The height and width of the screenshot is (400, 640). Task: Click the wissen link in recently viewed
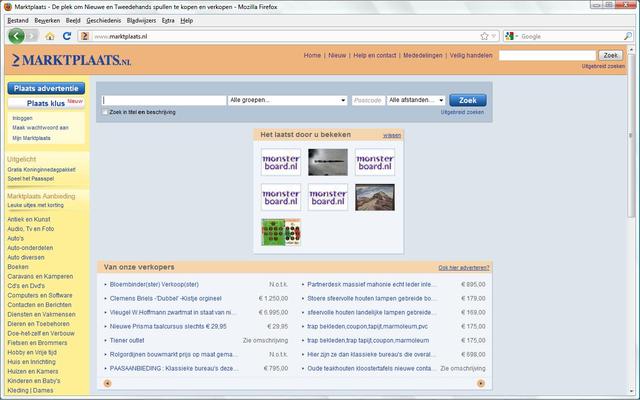pyautogui.click(x=391, y=134)
